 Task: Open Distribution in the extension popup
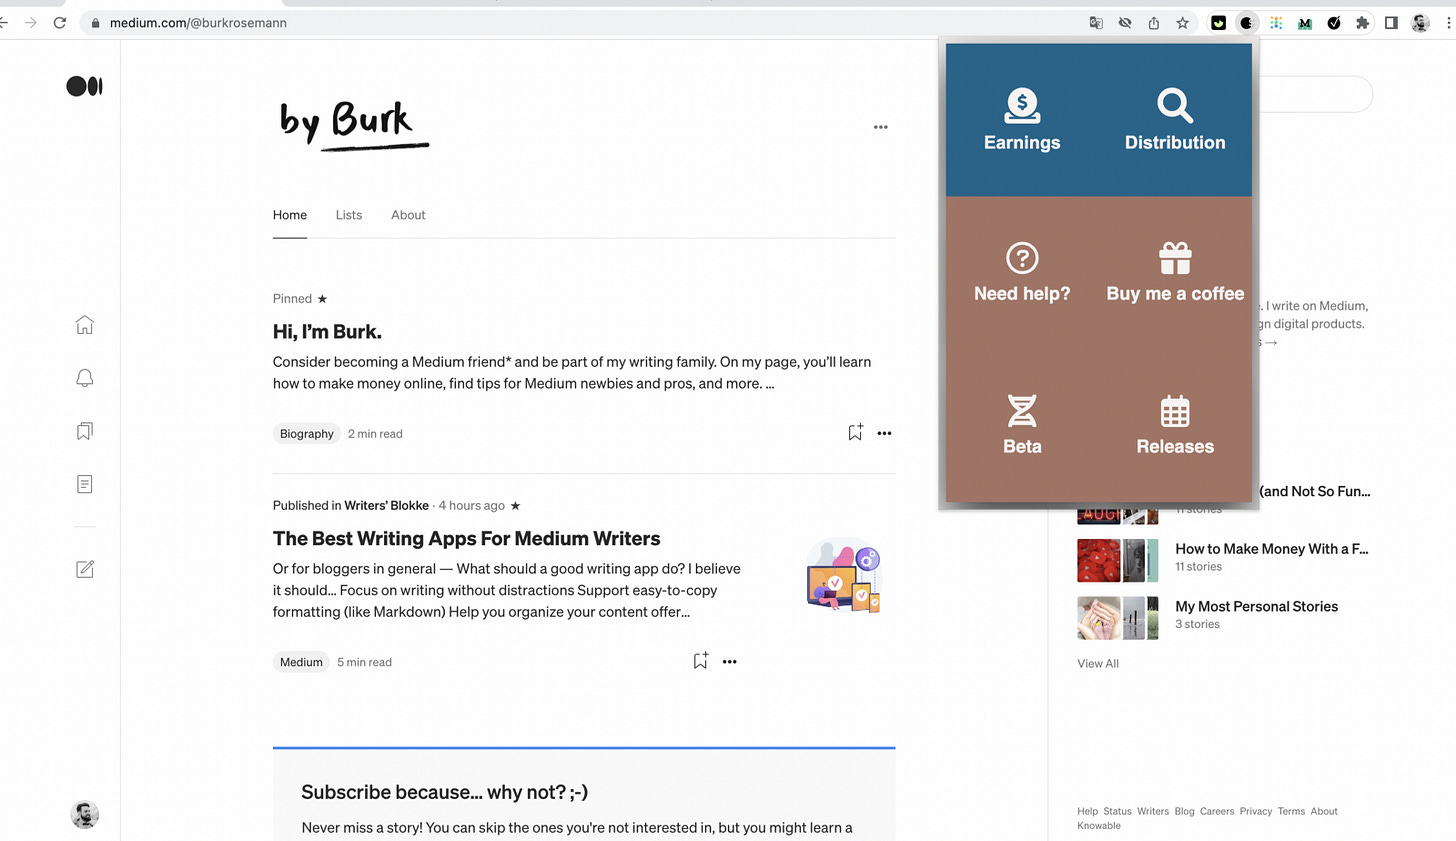coord(1175,120)
